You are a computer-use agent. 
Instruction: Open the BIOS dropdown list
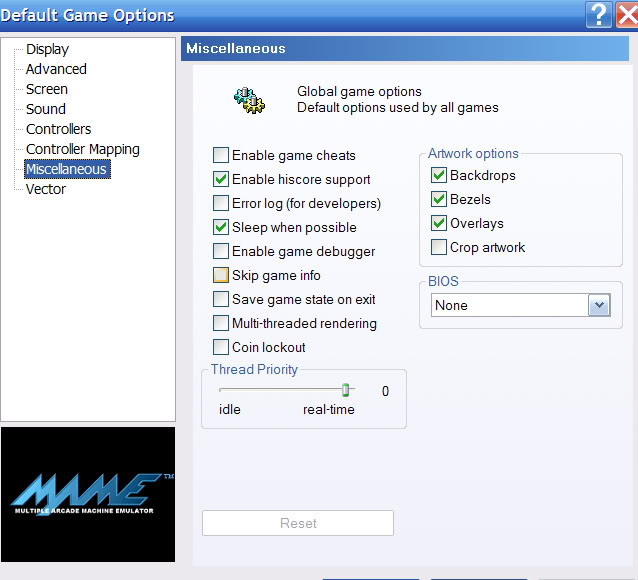[599, 306]
